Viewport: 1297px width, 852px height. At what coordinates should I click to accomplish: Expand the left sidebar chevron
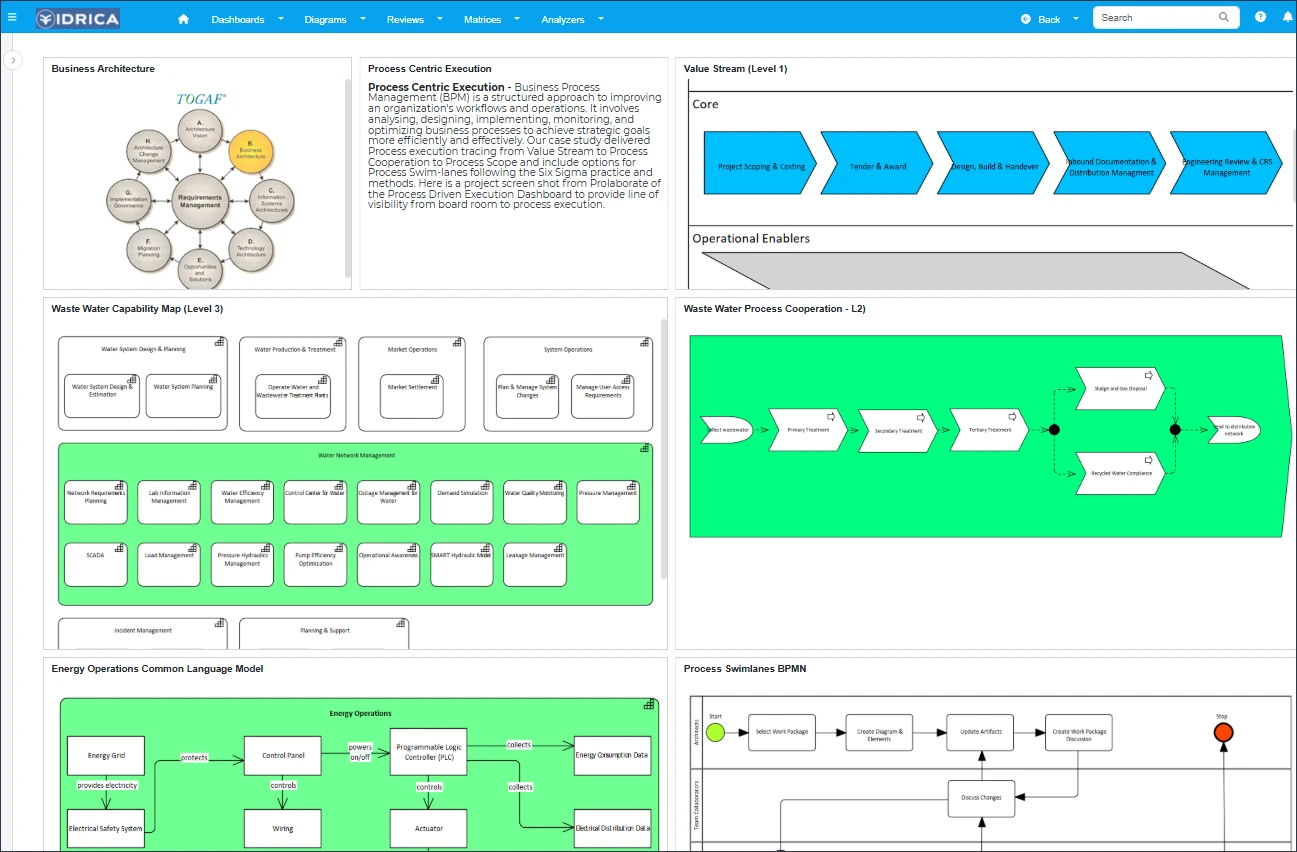[13, 61]
